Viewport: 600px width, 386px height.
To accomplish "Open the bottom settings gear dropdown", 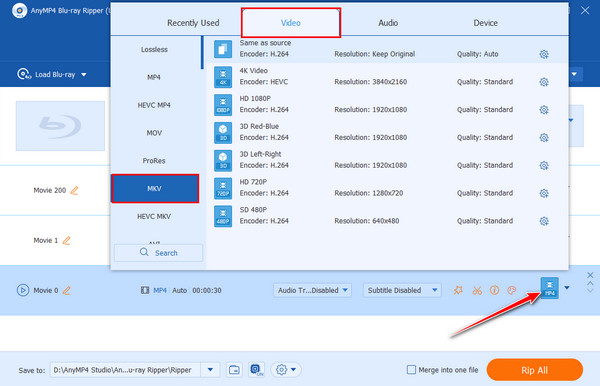I will (286, 370).
